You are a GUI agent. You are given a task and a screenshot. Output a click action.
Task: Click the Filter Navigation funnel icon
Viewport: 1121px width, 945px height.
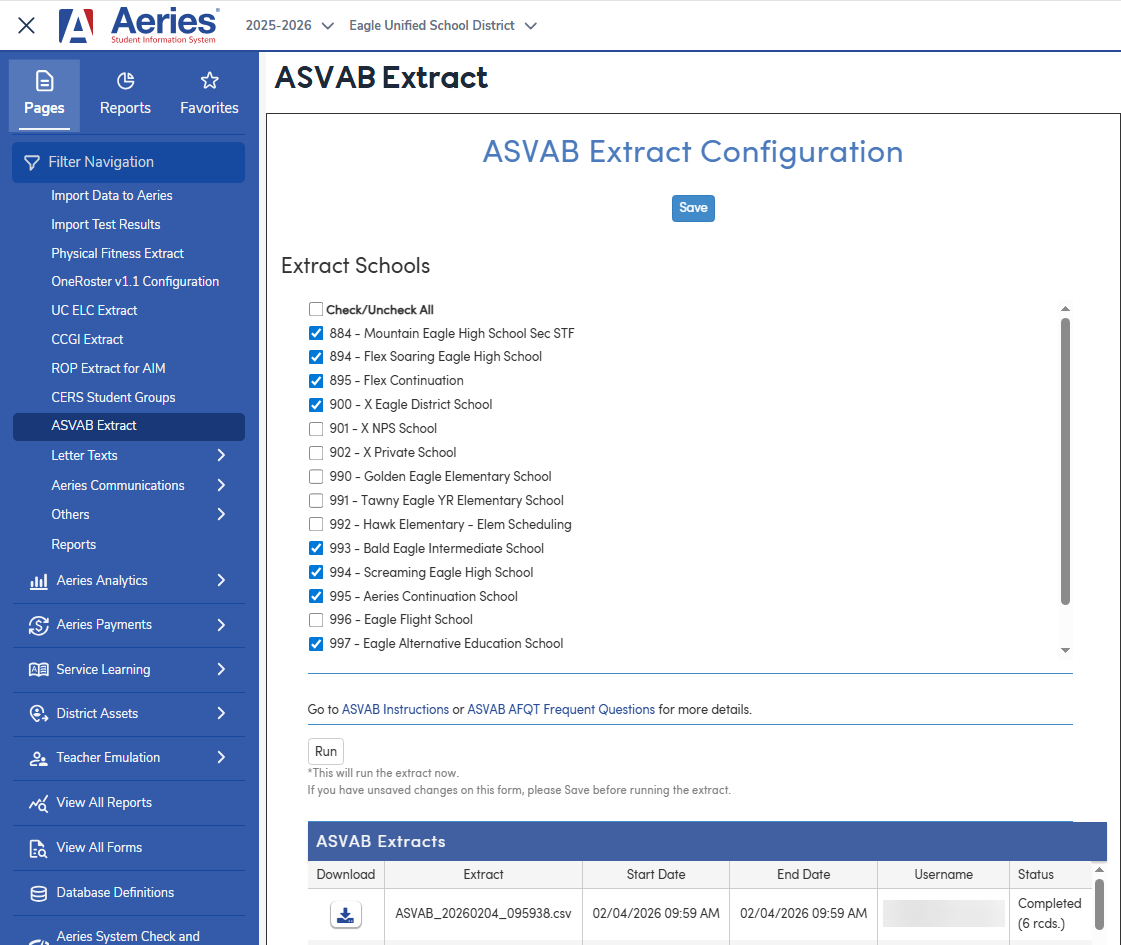pyautogui.click(x=31, y=163)
